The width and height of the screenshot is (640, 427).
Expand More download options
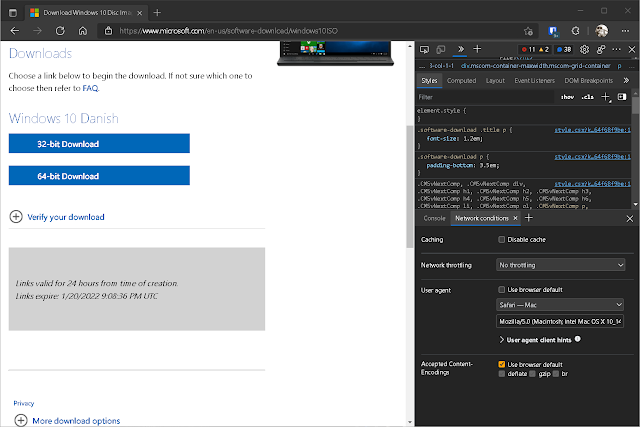tap(67, 420)
